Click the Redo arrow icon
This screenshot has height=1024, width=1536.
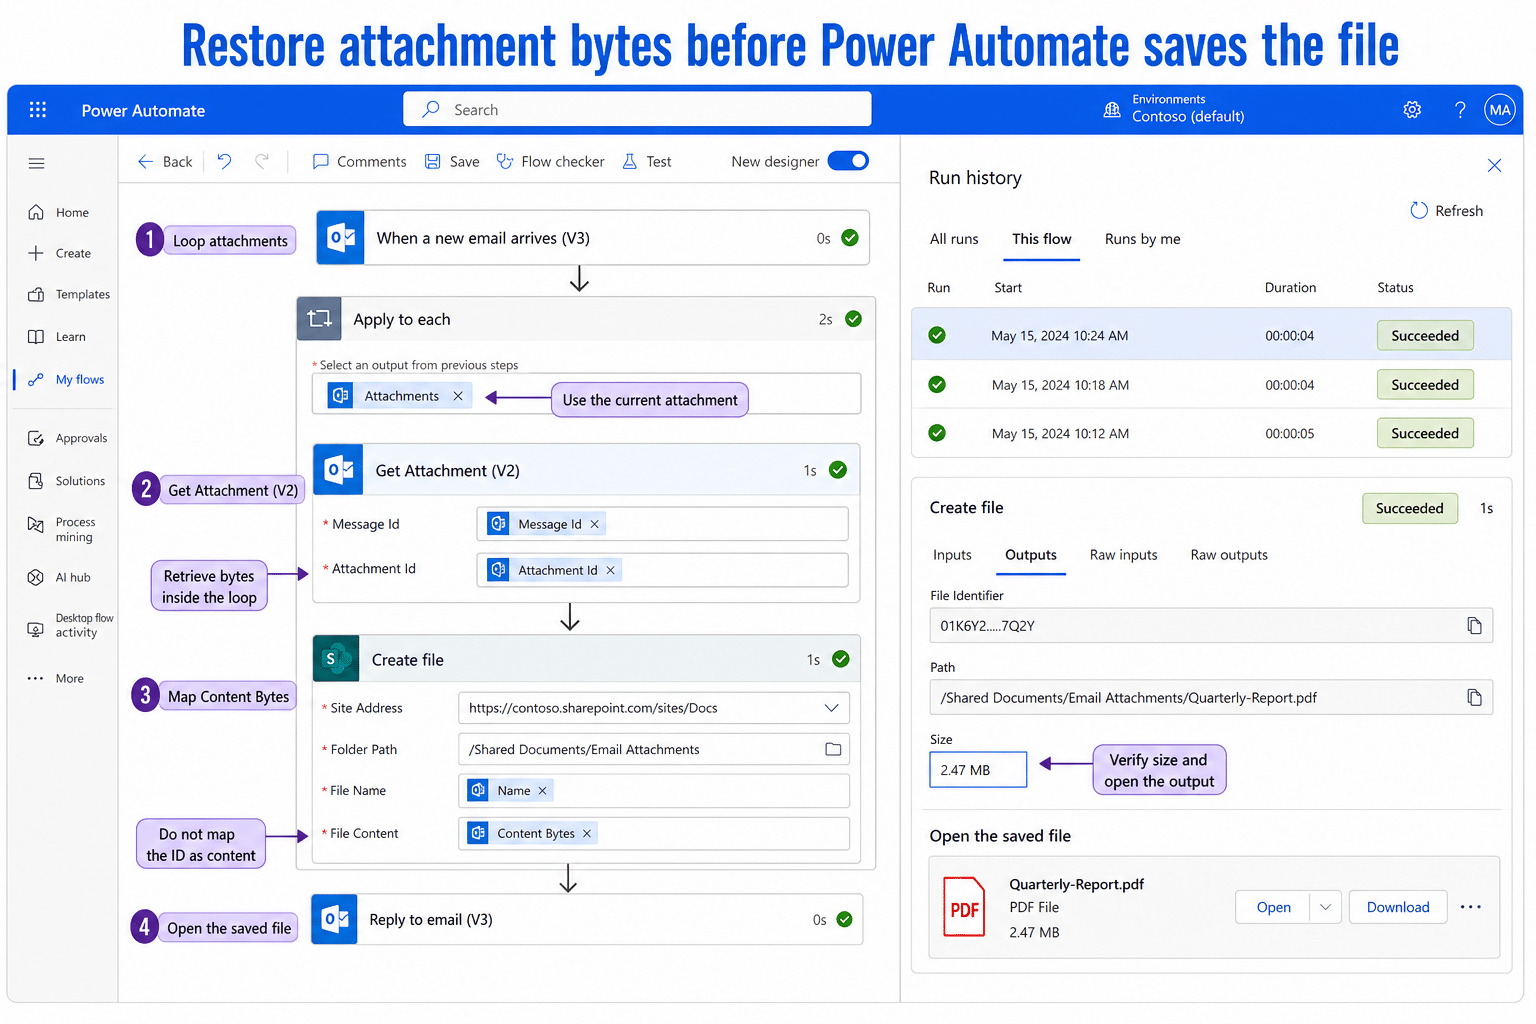[262, 161]
